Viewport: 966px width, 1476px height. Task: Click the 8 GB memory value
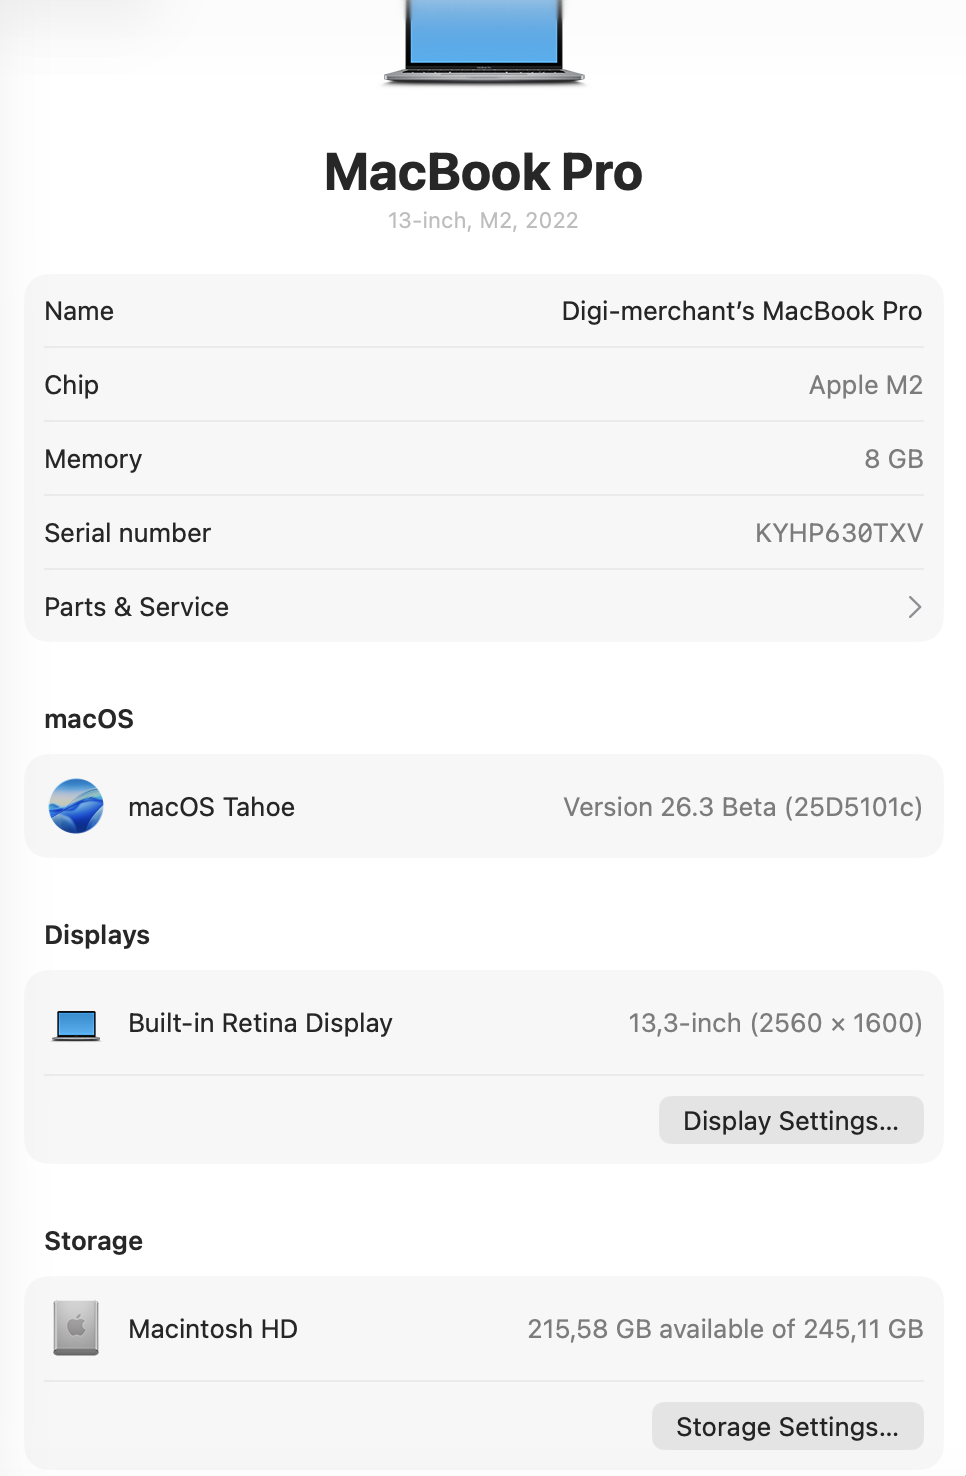(894, 459)
